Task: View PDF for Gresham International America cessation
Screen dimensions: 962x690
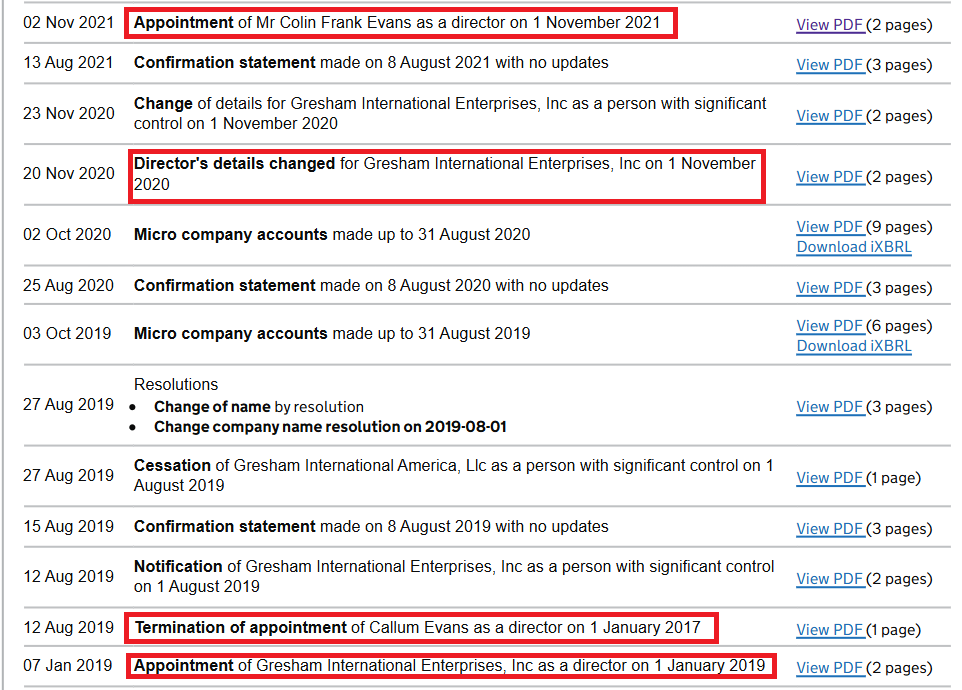Action: coord(830,478)
